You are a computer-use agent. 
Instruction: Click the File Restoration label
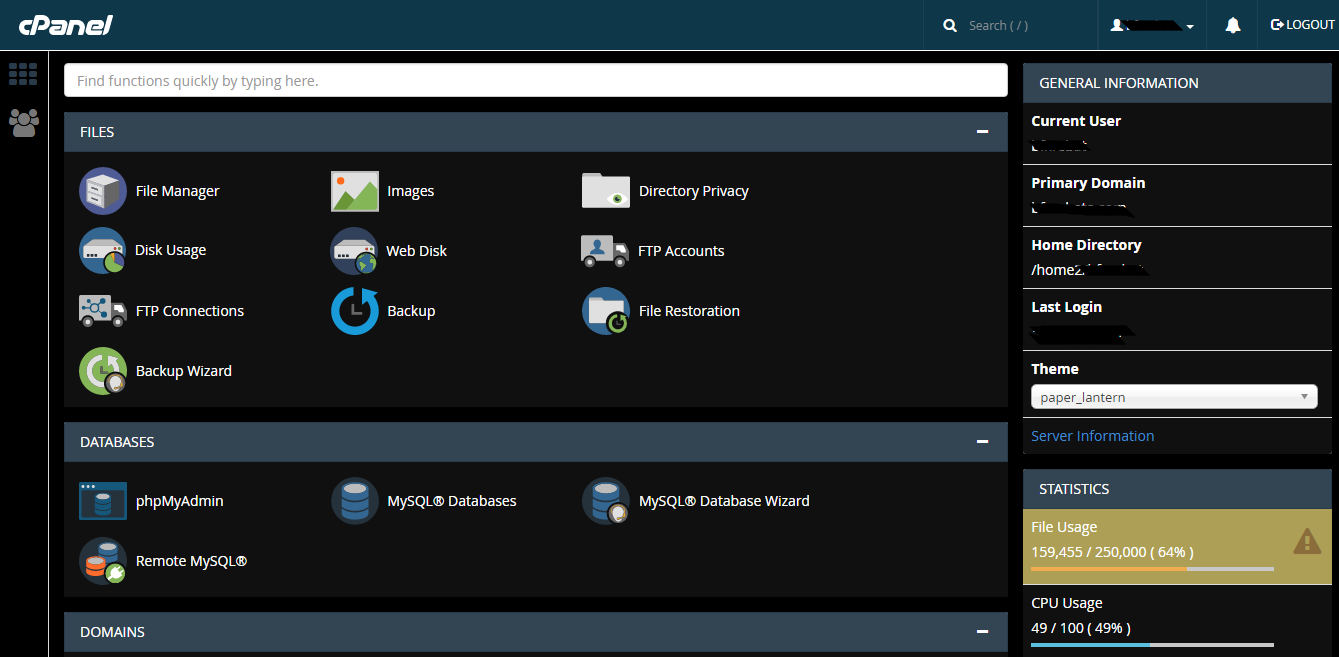click(x=689, y=311)
